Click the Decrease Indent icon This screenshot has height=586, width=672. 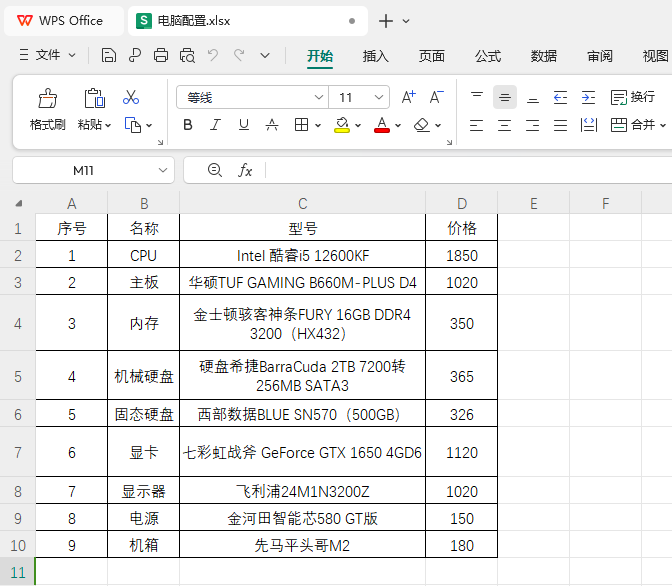tap(560, 97)
